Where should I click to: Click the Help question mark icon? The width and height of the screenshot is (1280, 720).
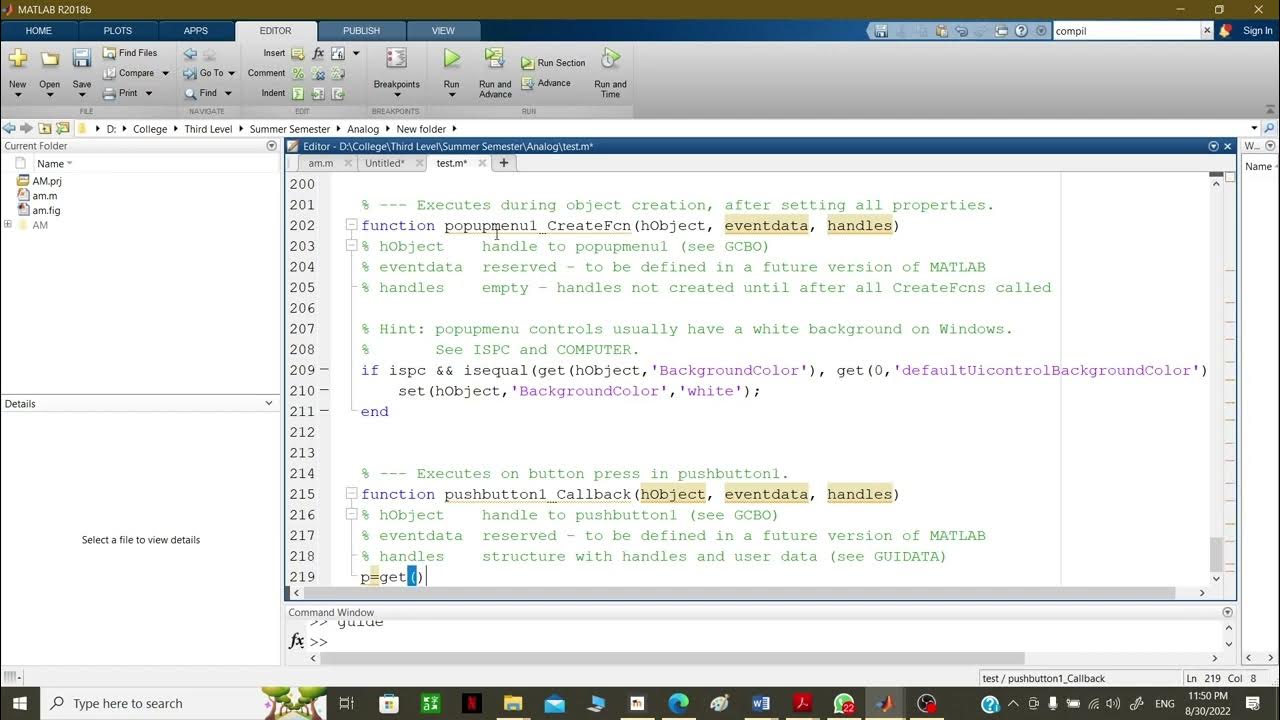1022,31
